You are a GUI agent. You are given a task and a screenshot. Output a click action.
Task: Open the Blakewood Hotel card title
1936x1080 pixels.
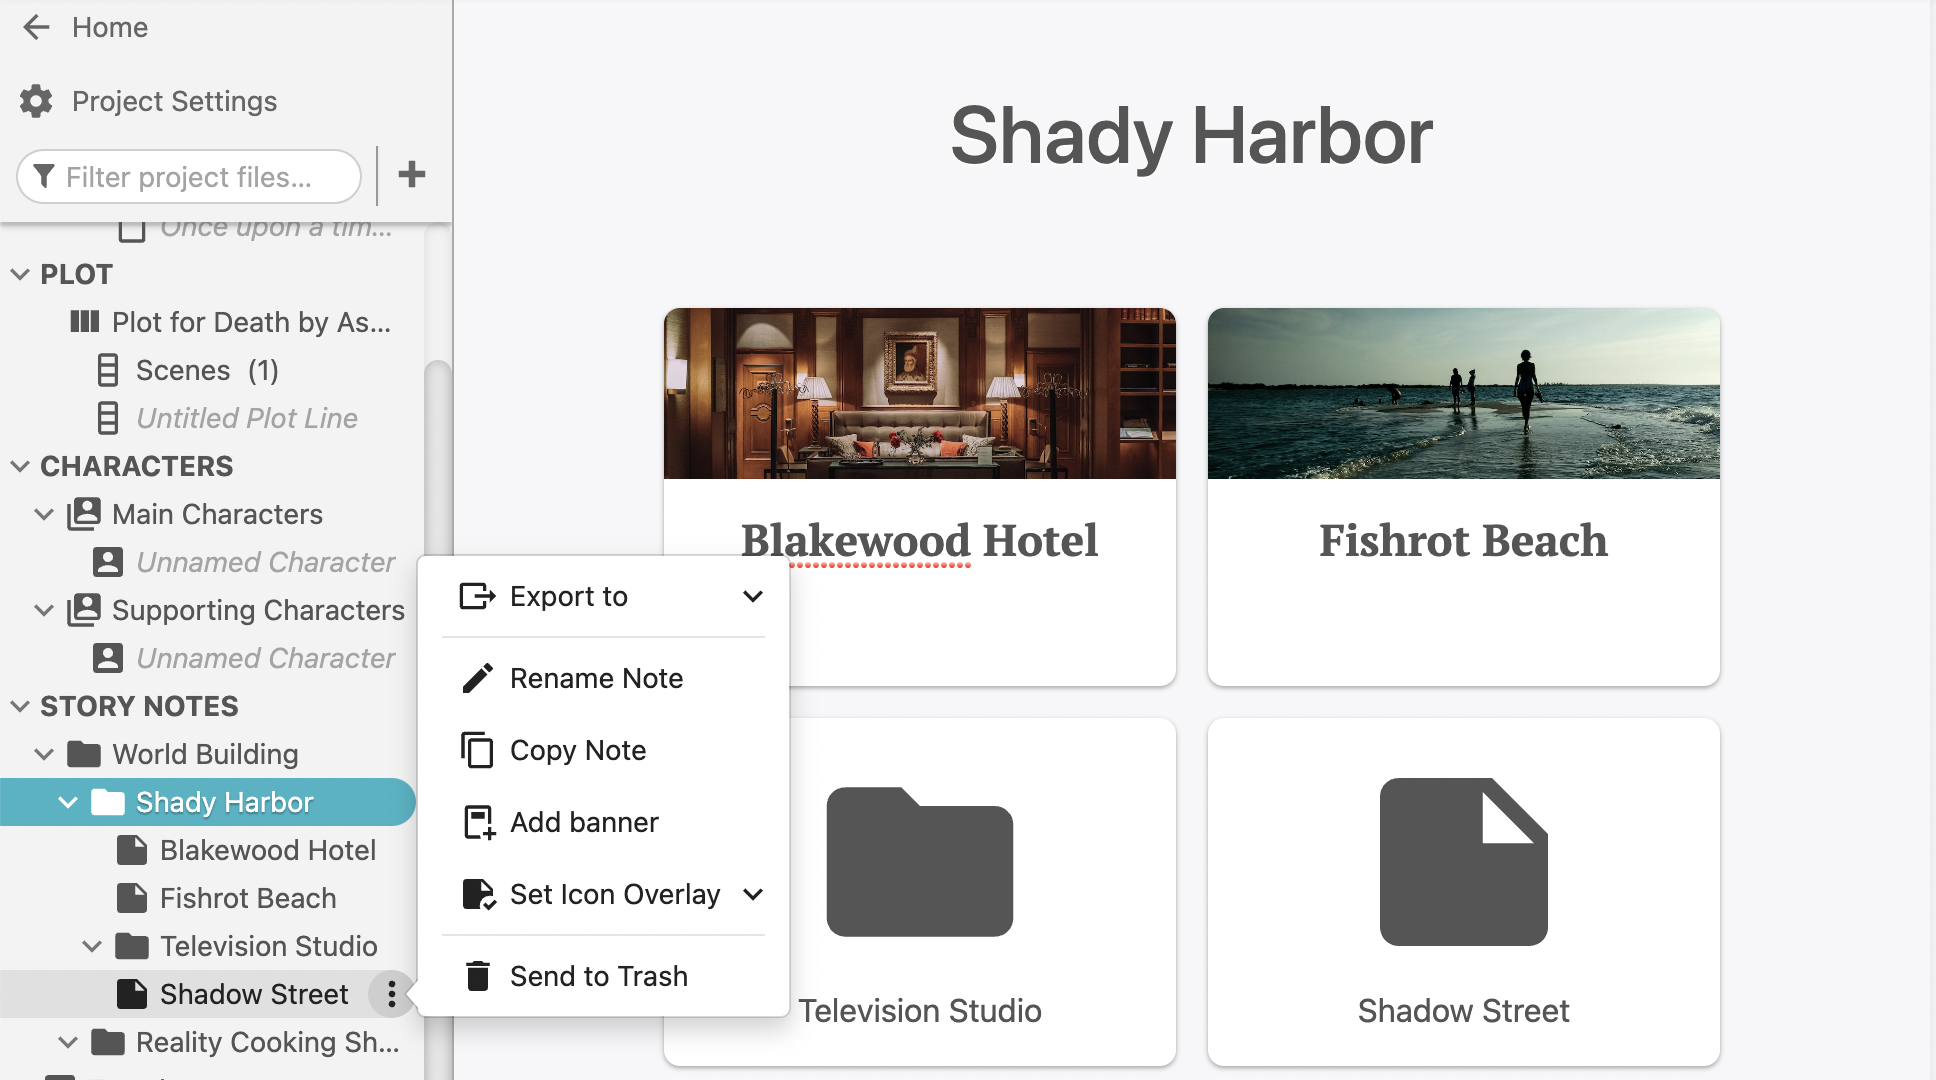919,541
